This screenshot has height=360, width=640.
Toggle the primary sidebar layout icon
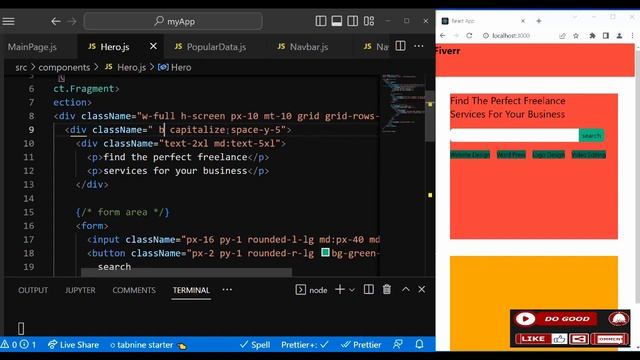tap(321, 21)
